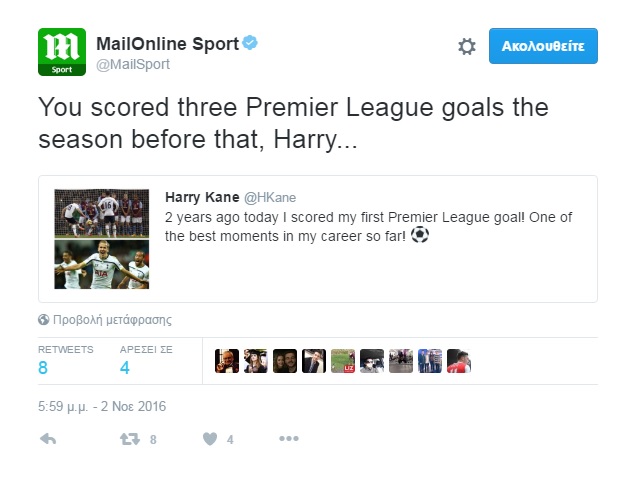
Task: Expand the three-dot more options menu
Action: [x=288, y=439]
